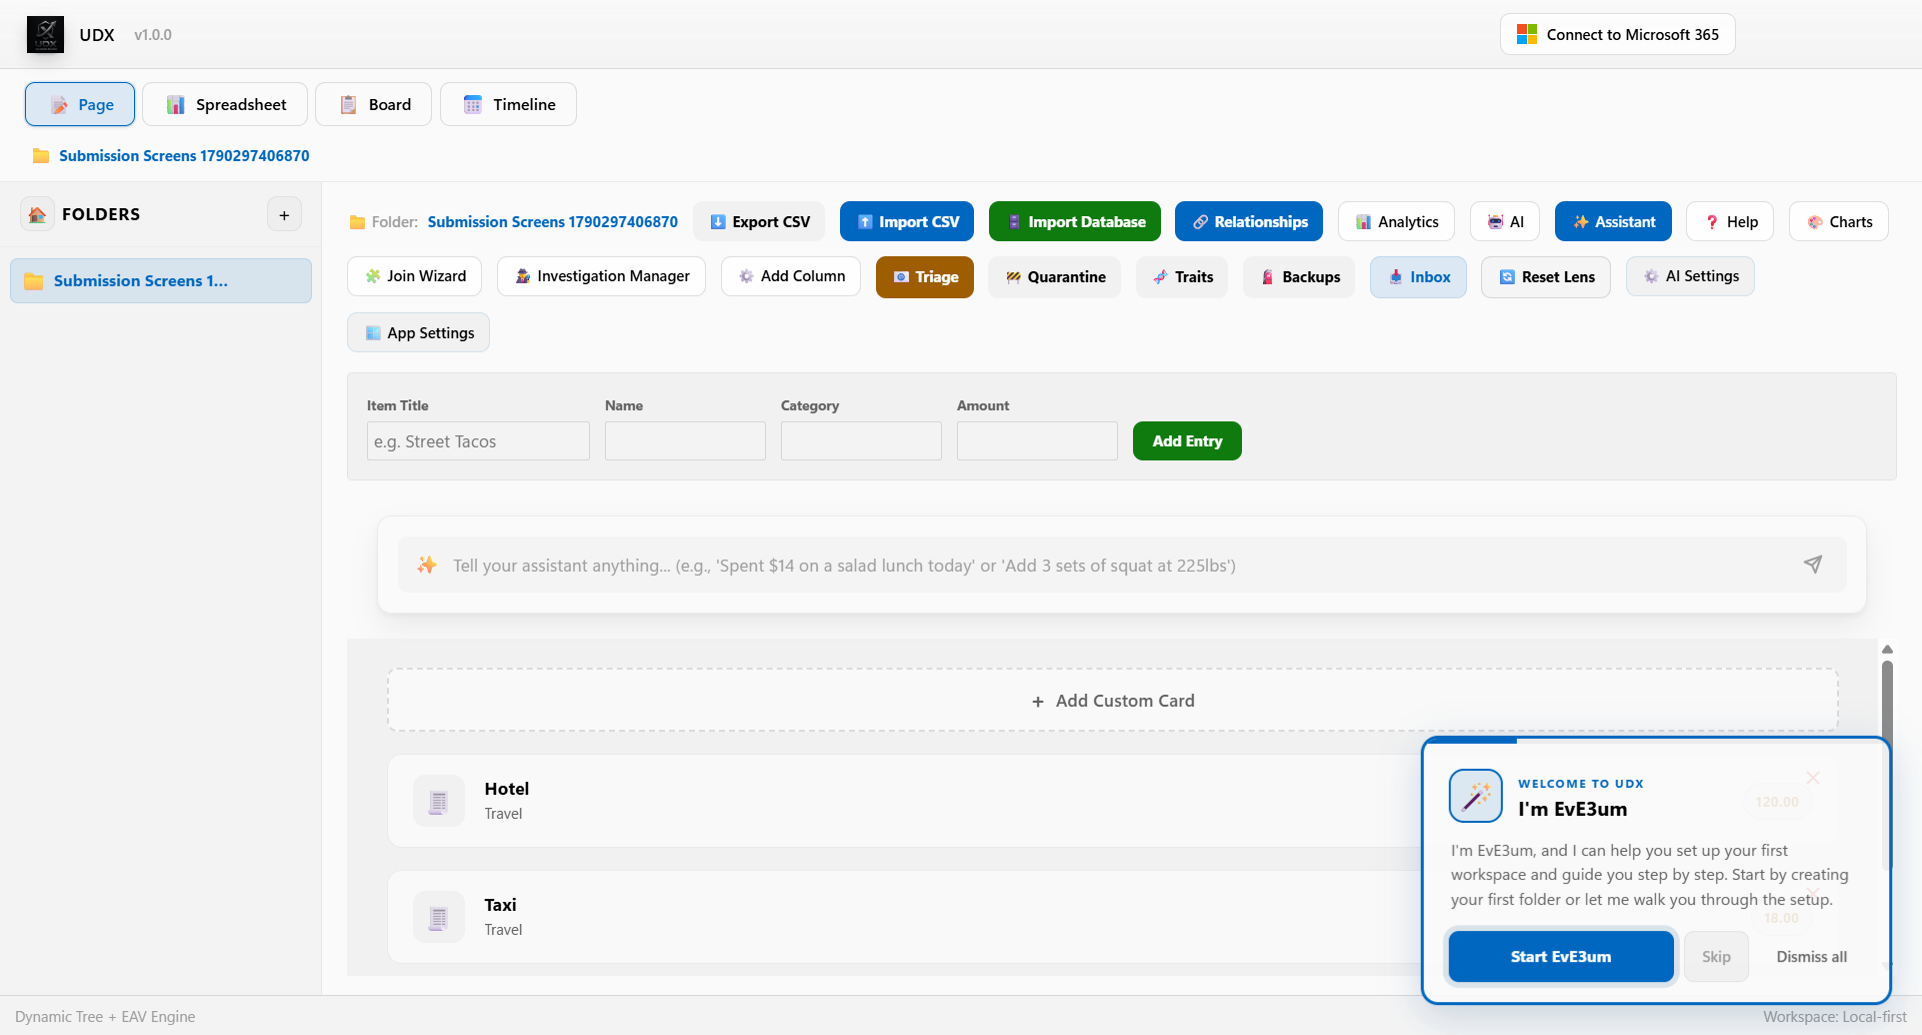Click the sparkle icon in assistant input
This screenshot has width=1922, height=1035.
pos(427,565)
